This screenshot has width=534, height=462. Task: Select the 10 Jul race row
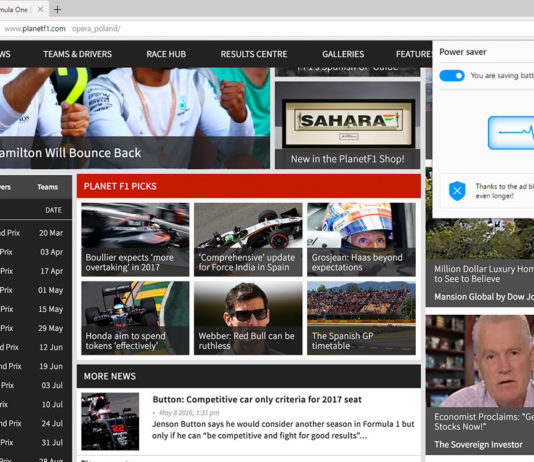[36, 404]
